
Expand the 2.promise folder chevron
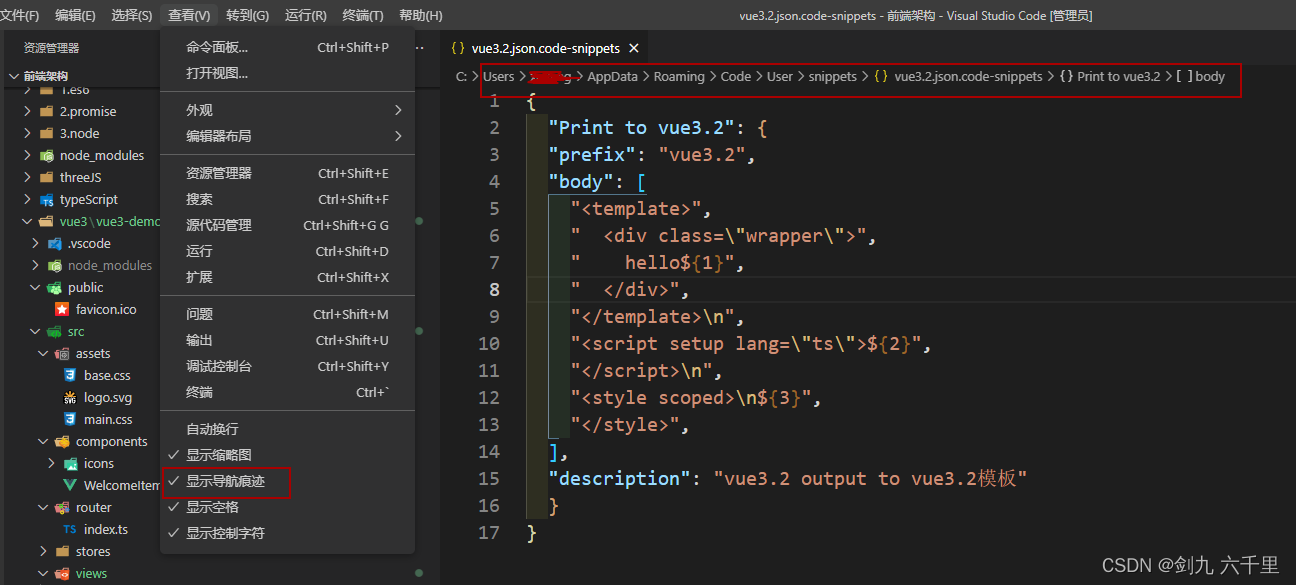point(28,111)
